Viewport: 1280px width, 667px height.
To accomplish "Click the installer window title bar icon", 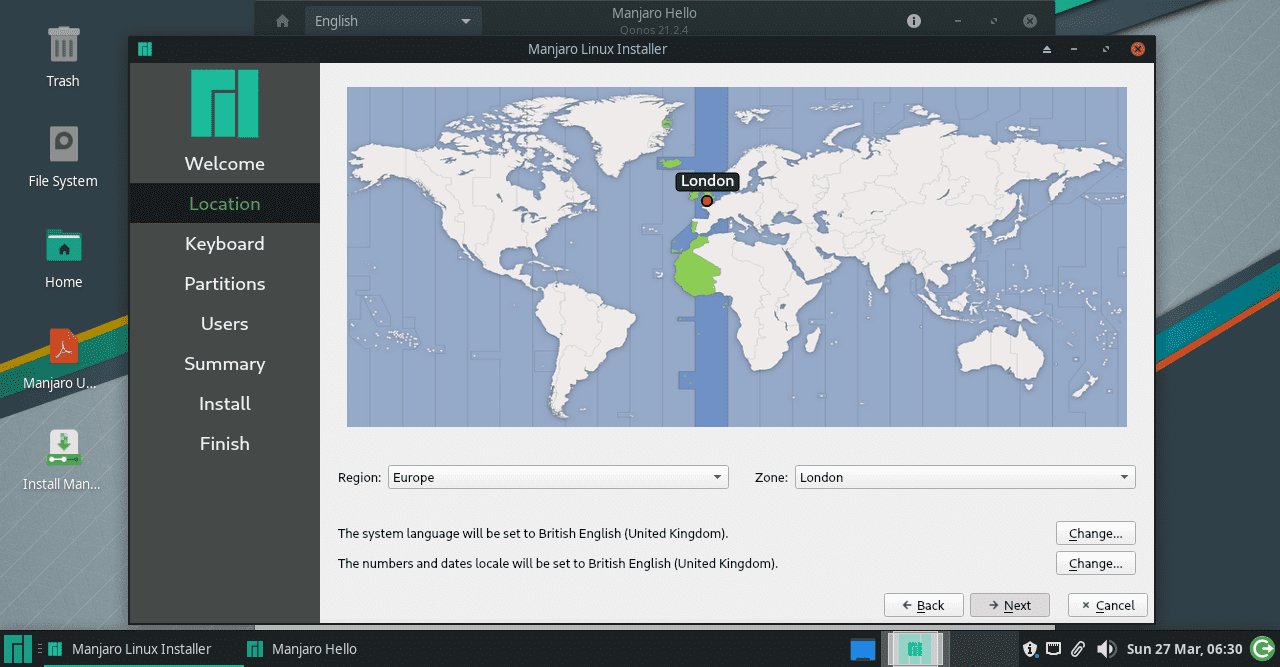I will pos(145,49).
